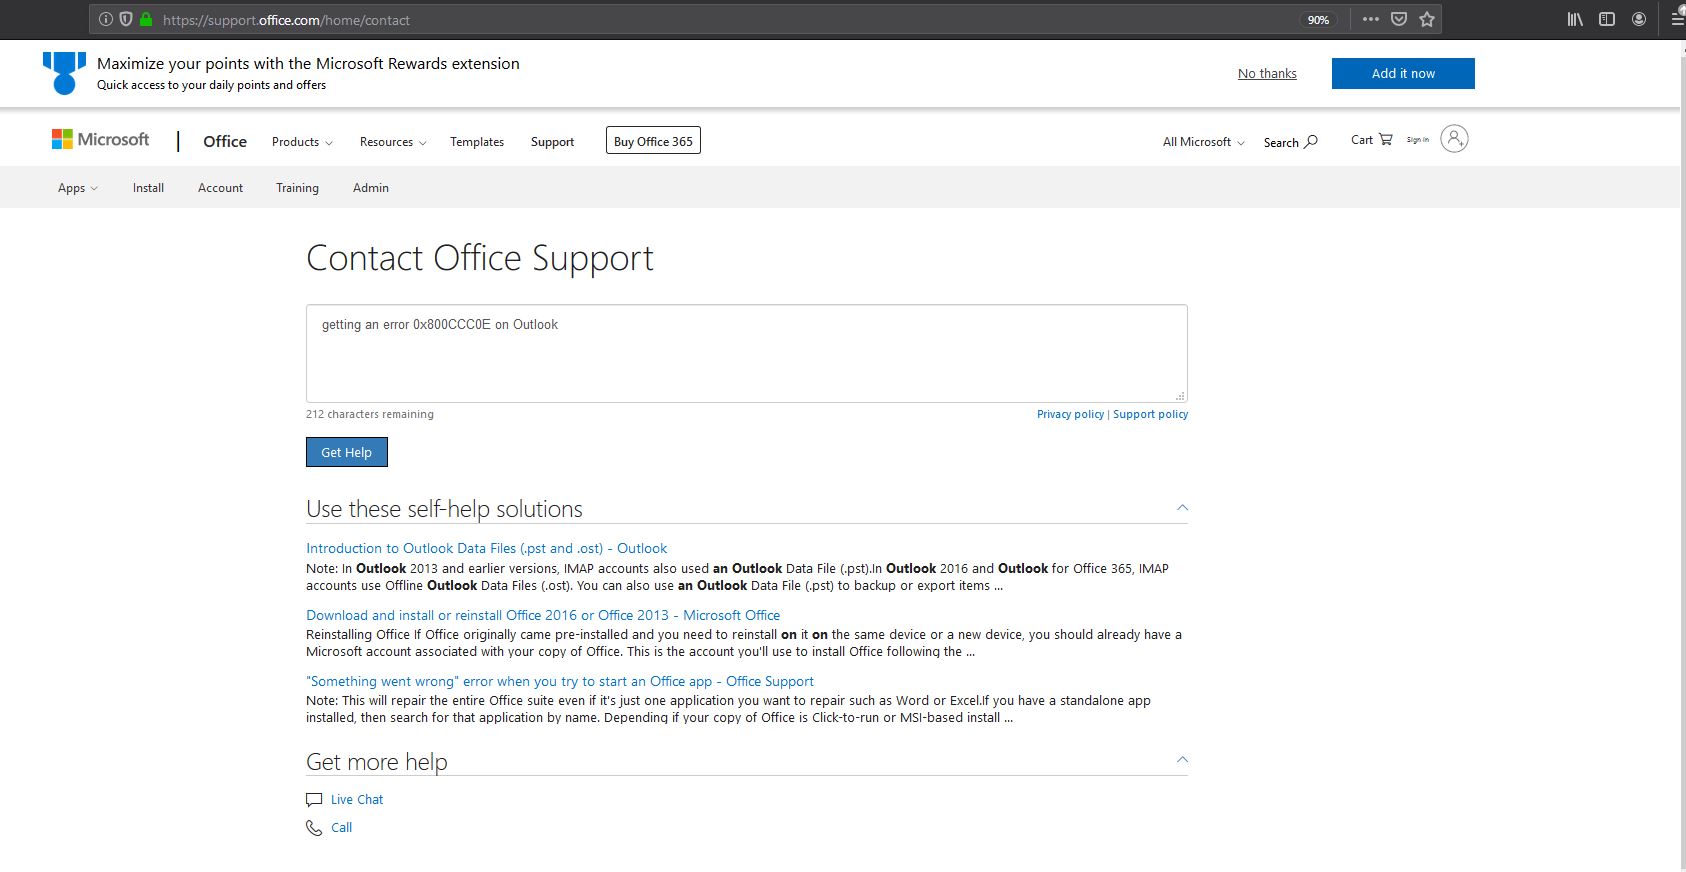Click the Save to Pocket icon

[1399, 19]
